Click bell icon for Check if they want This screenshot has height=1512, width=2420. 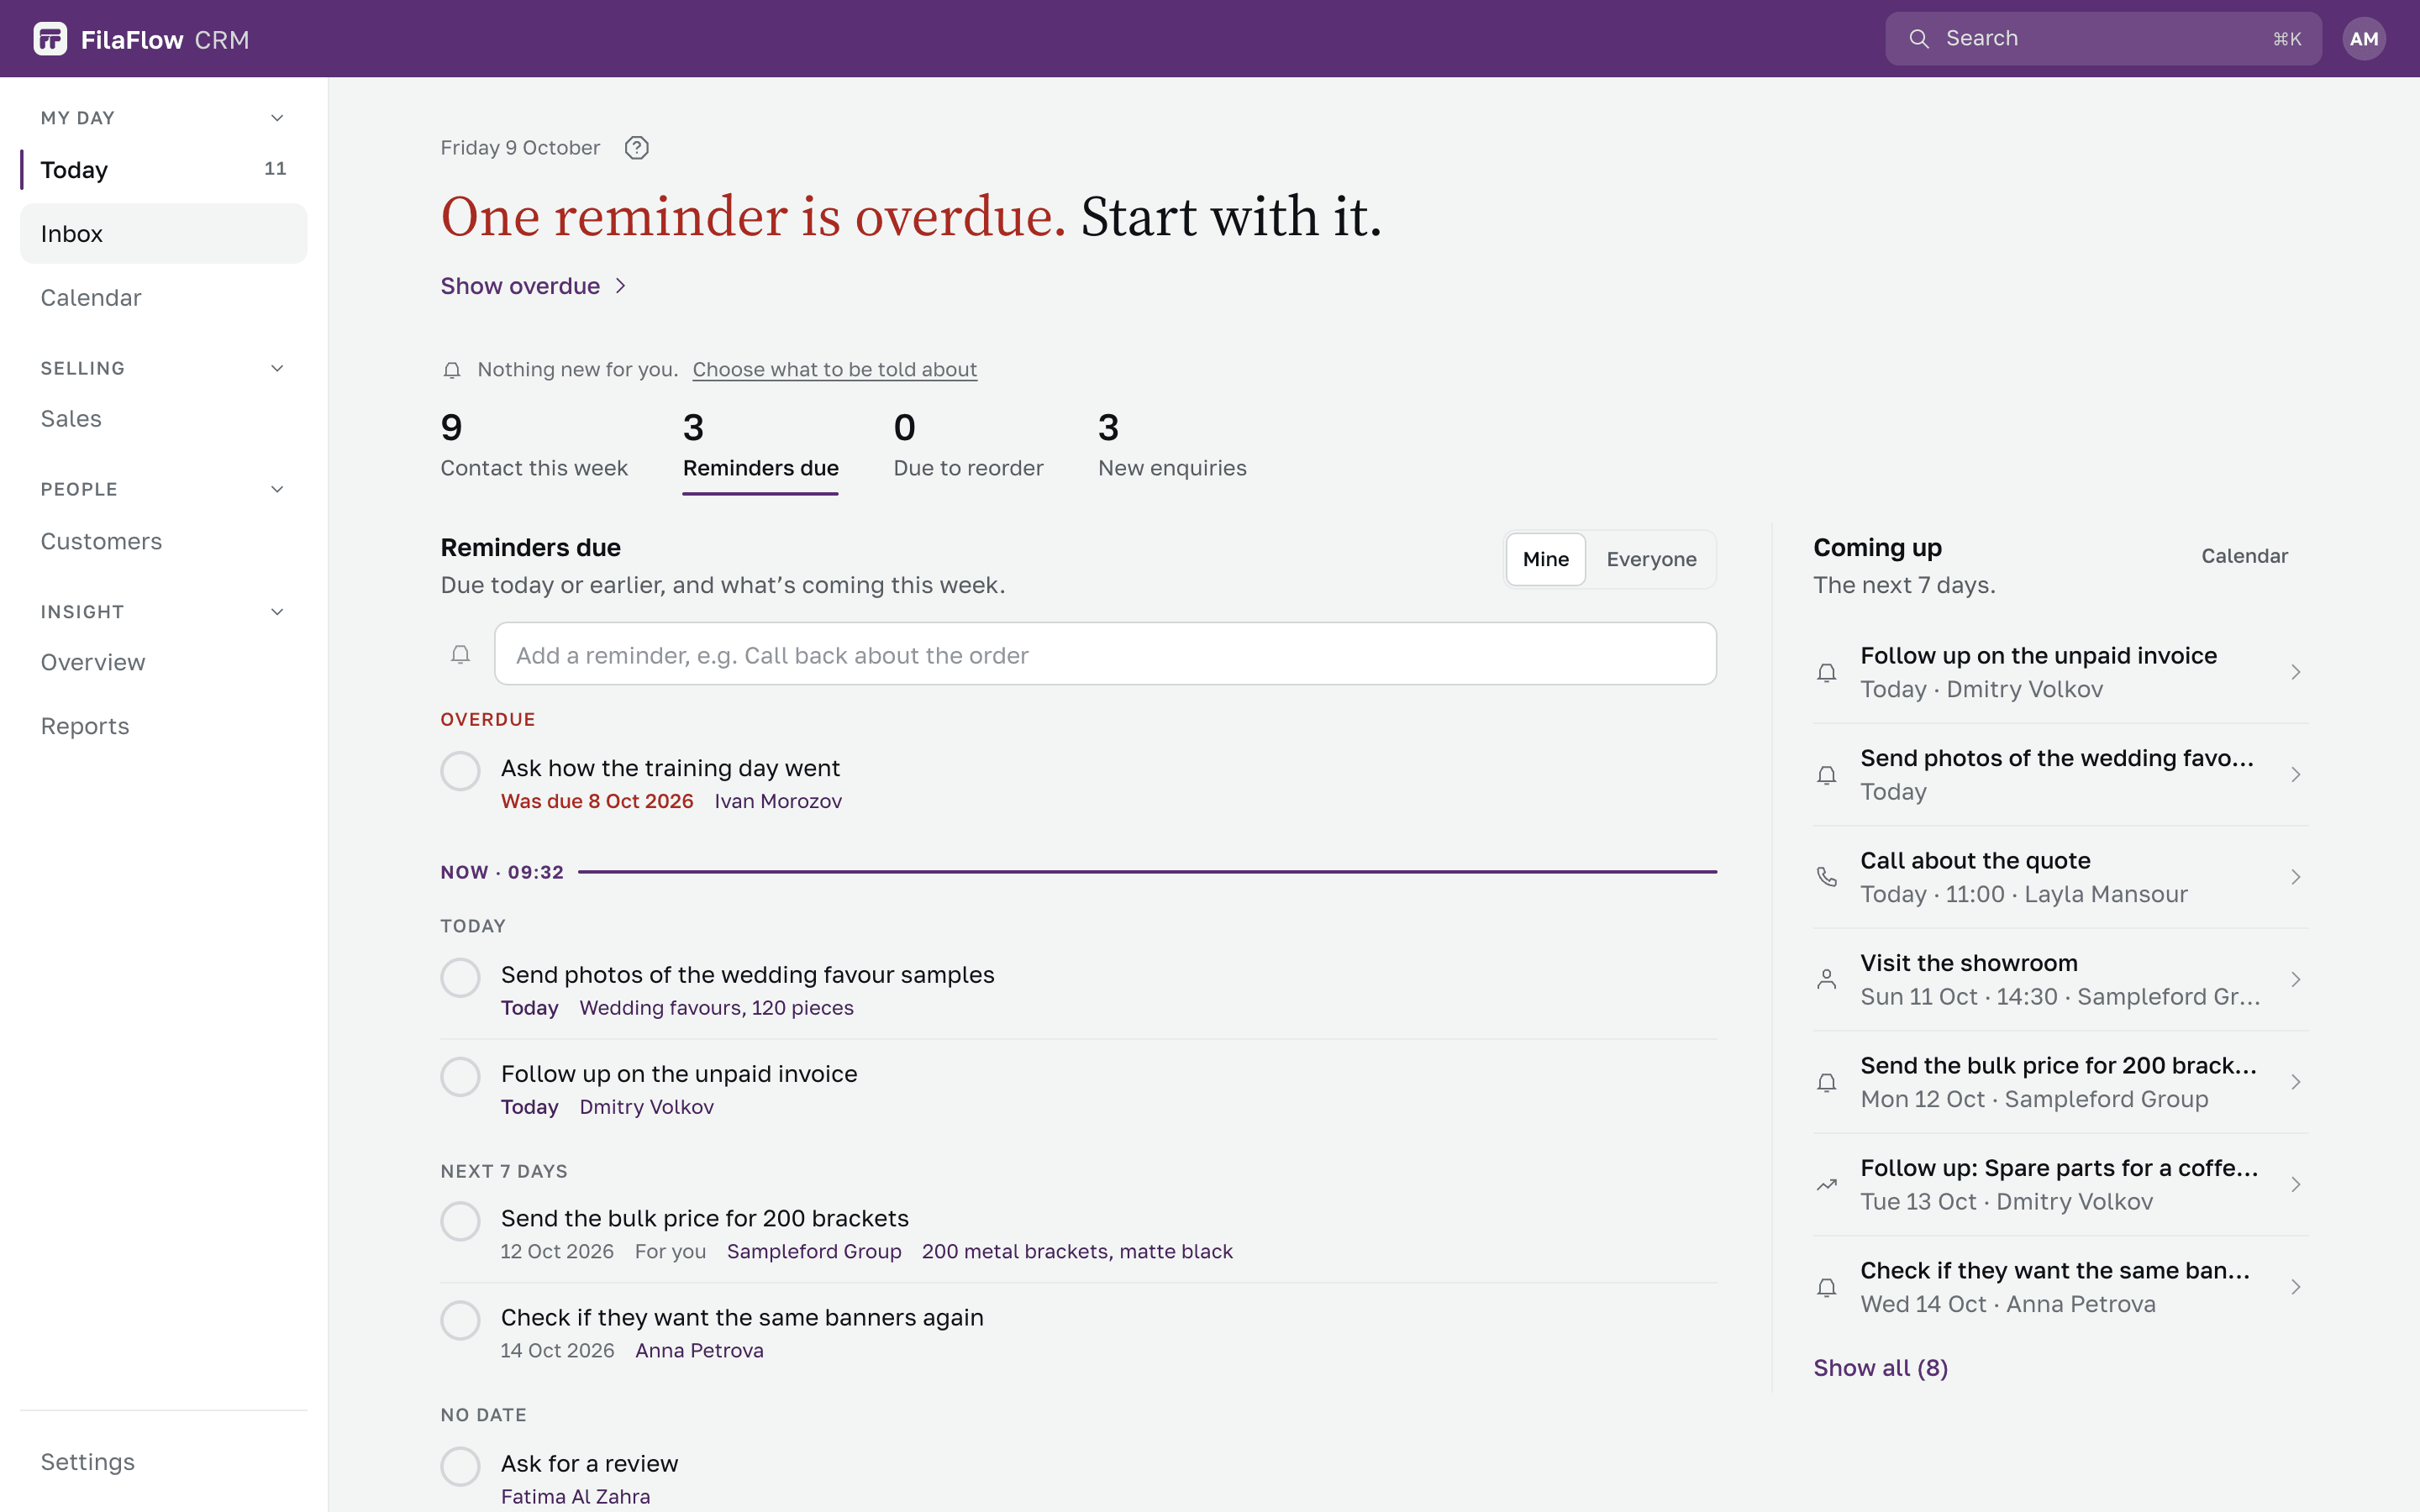1826,1287
